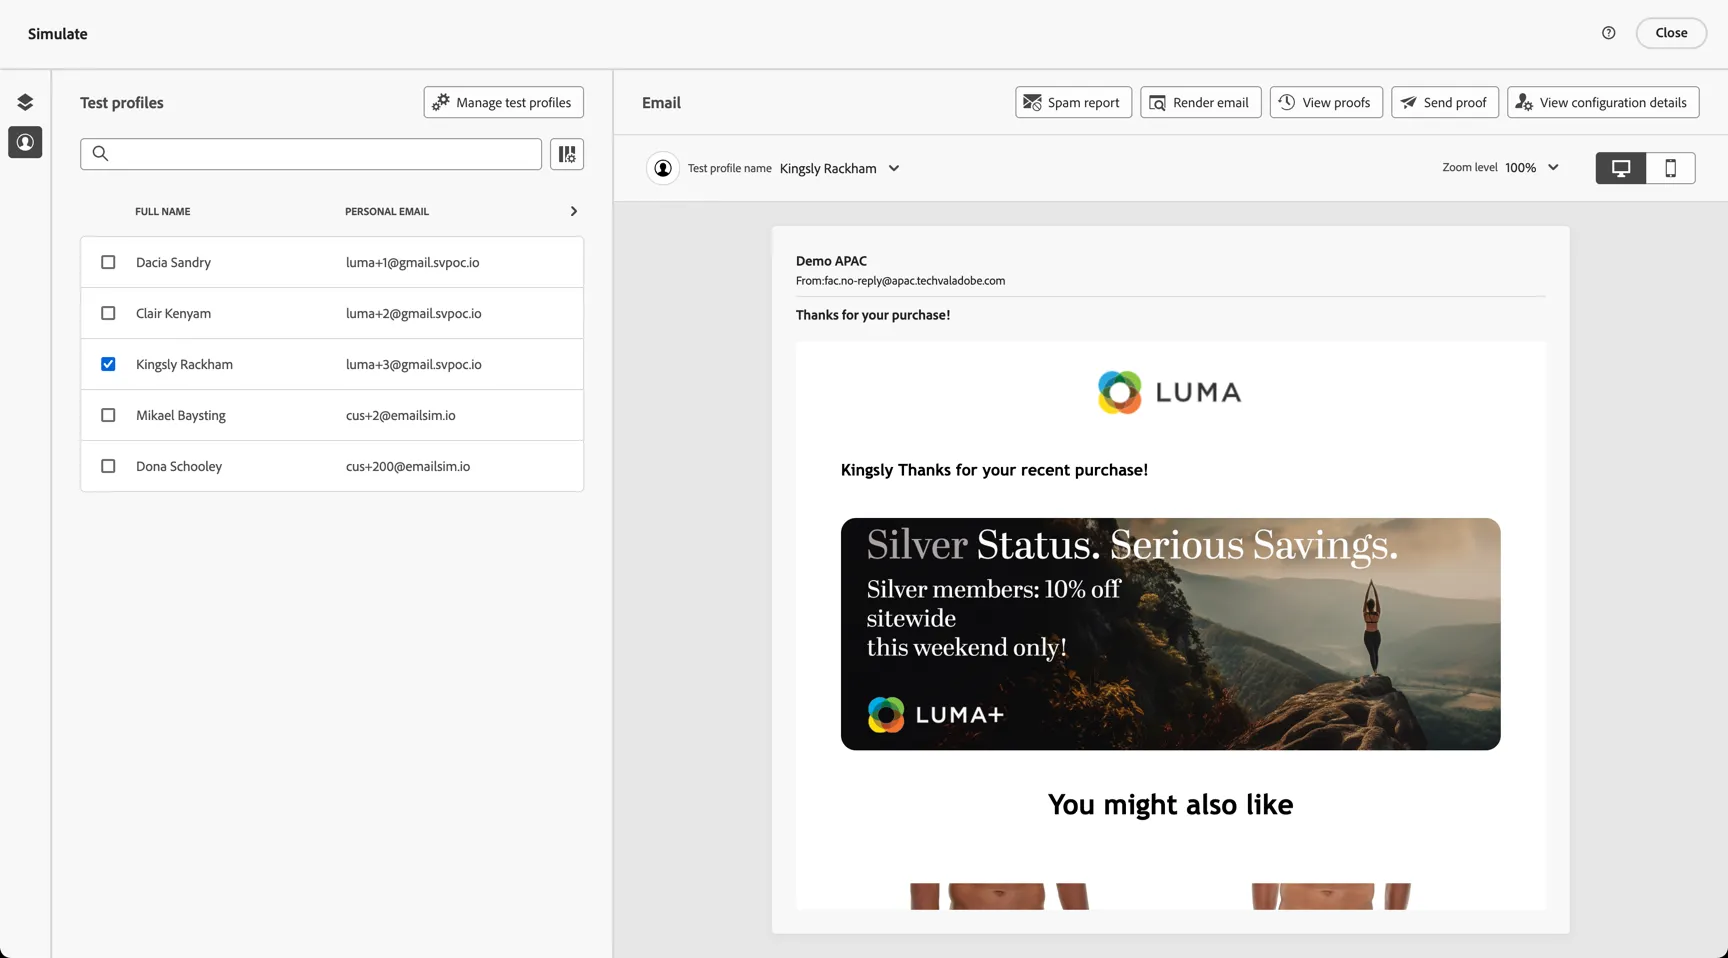Check the Dona Schooley profile box
Viewport: 1728px width, 958px height.
(108, 466)
